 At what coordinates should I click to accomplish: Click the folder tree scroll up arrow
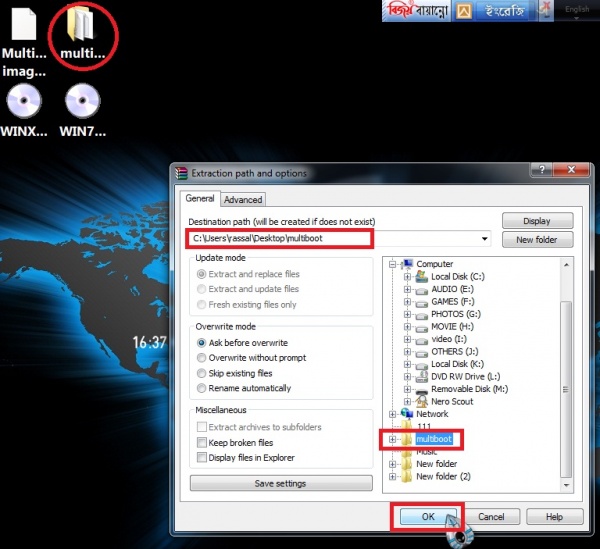click(x=566, y=265)
